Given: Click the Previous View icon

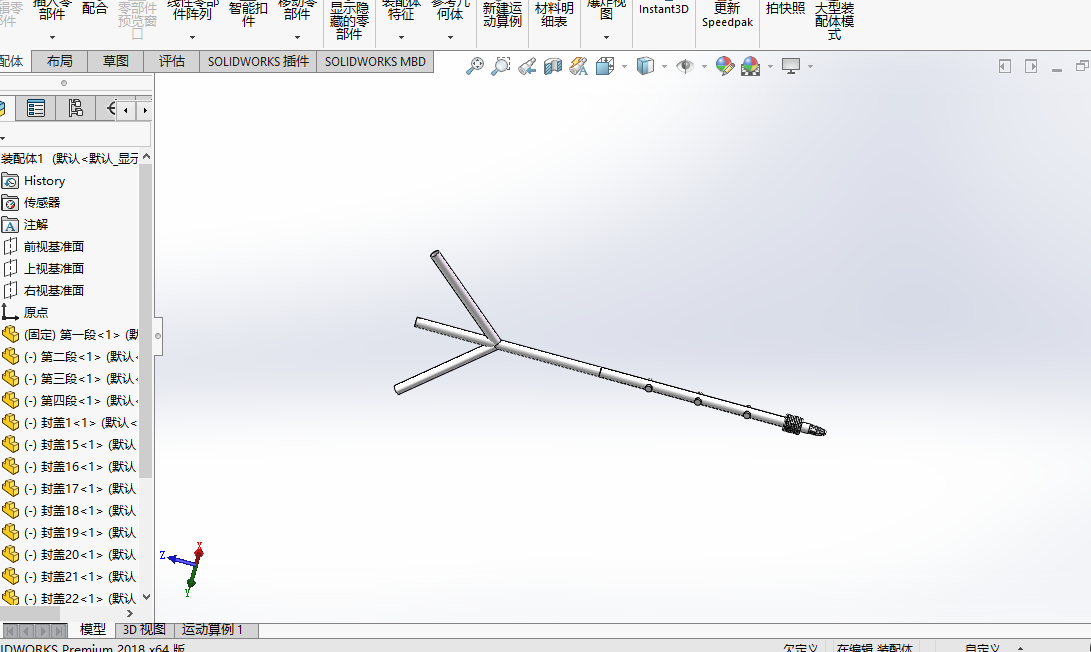Looking at the screenshot, I should [x=527, y=66].
